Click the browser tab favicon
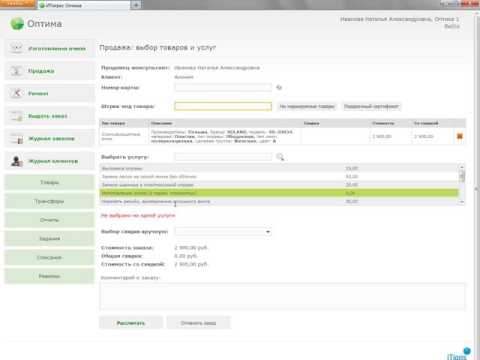 point(42,5)
